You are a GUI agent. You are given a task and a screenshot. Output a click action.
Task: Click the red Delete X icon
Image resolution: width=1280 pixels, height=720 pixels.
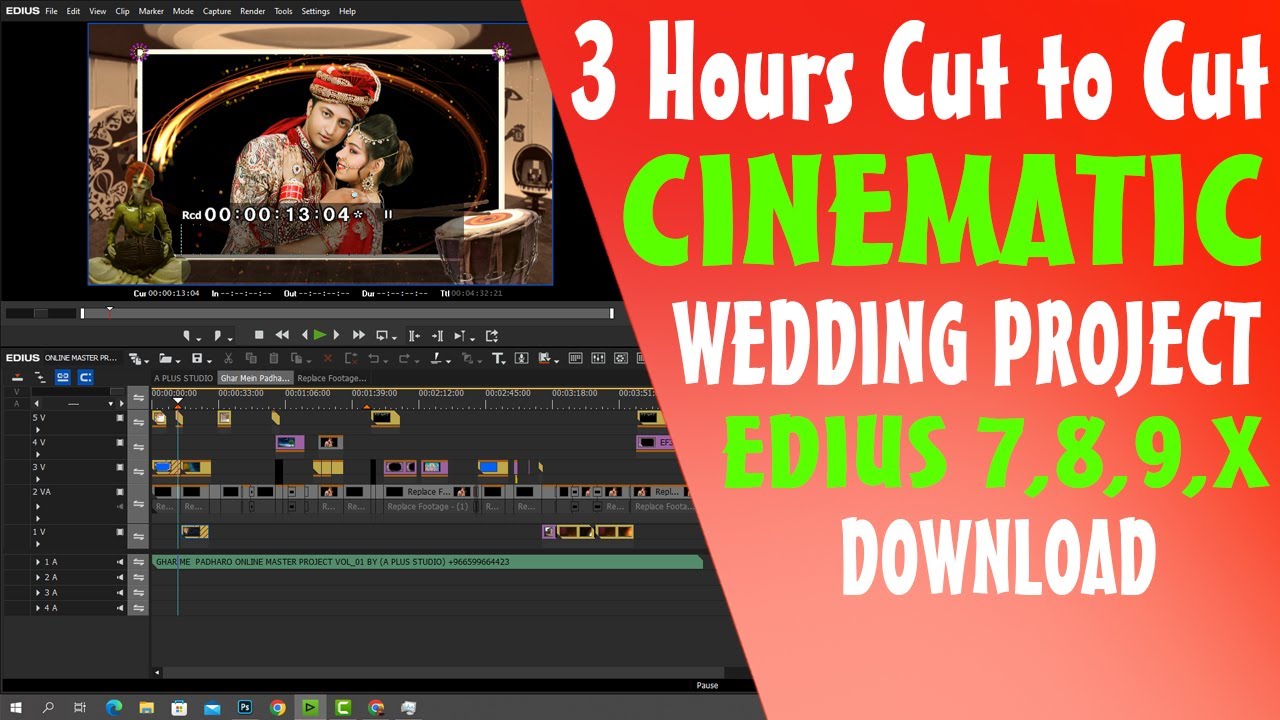coord(327,358)
